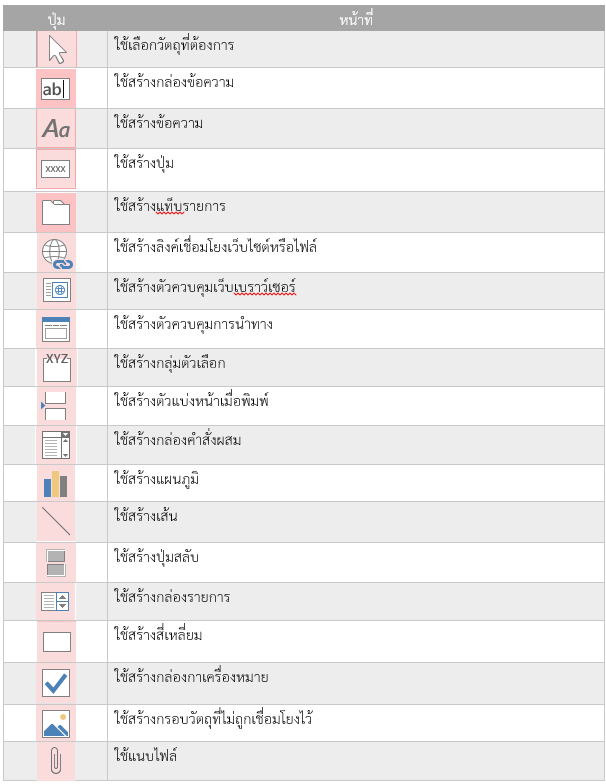Screen dimensions: 606x784
Task: Click the Text Box control icon
Action: click(56, 89)
